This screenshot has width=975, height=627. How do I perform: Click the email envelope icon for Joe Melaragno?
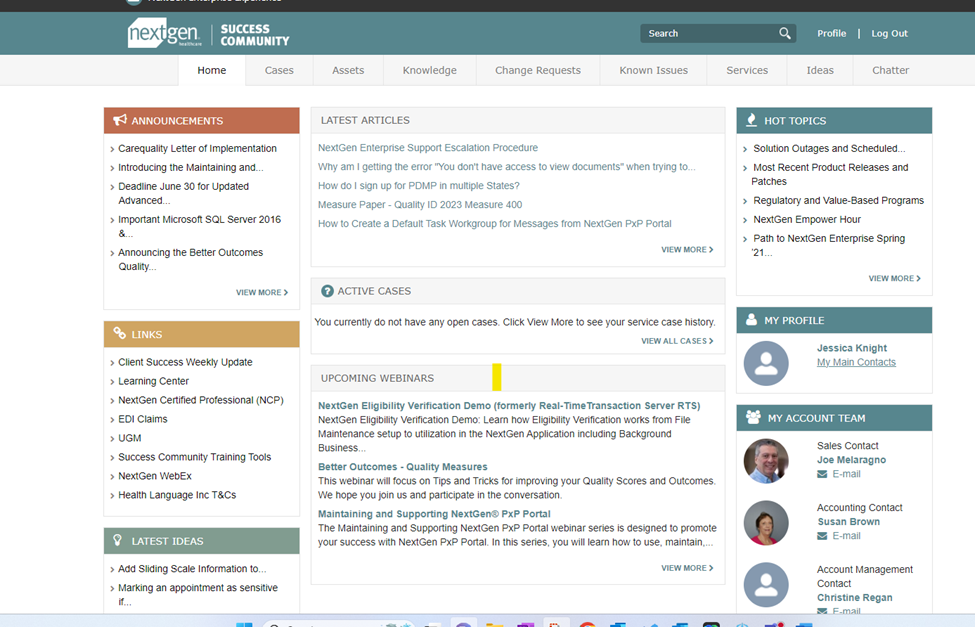tap(822, 474)
